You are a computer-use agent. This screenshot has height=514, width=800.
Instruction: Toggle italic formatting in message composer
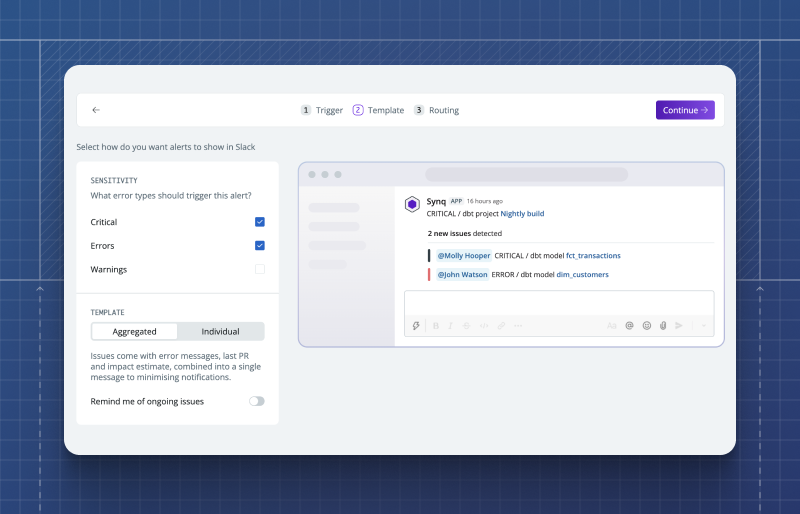click(450, 326)
